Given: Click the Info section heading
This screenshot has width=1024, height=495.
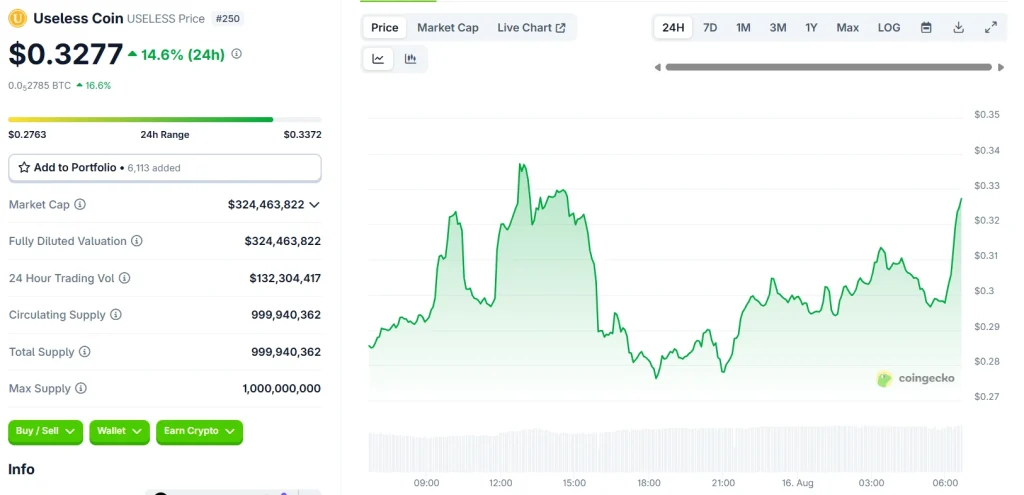Looking at the screenshot, I should pyautogui.click(x=22, y=470).
